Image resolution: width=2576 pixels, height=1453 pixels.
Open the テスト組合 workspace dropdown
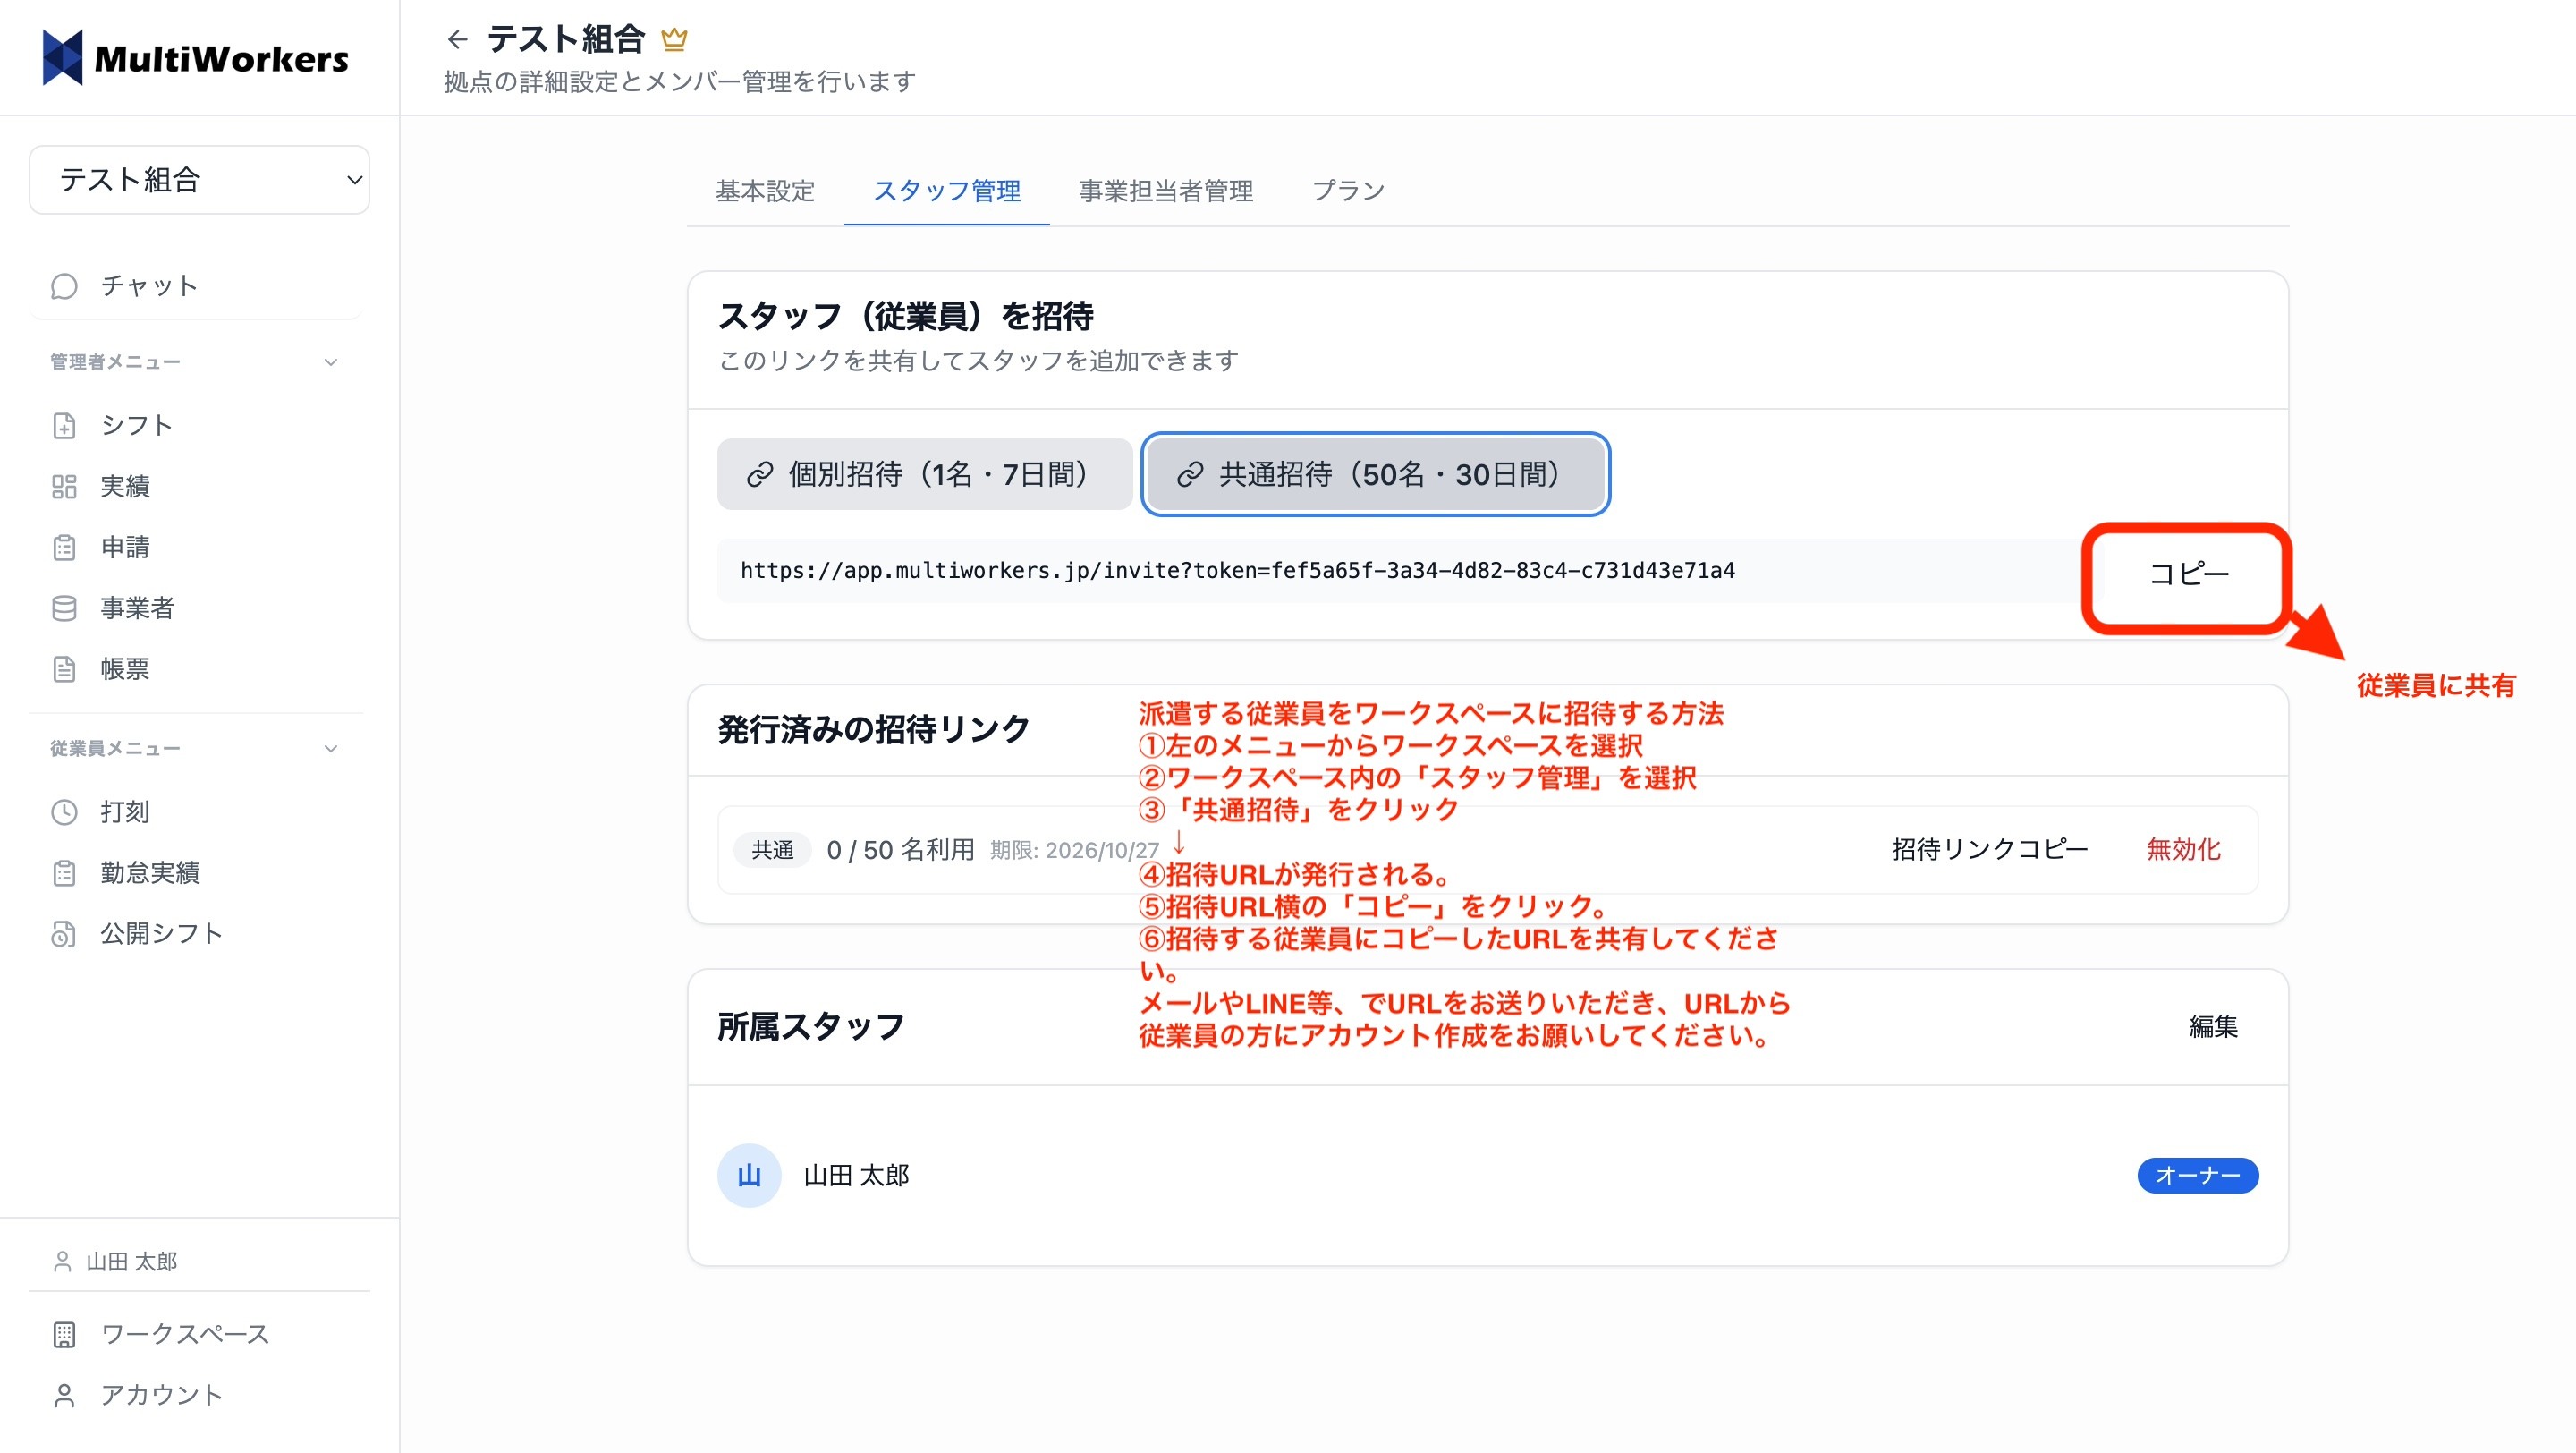point(199,180)
